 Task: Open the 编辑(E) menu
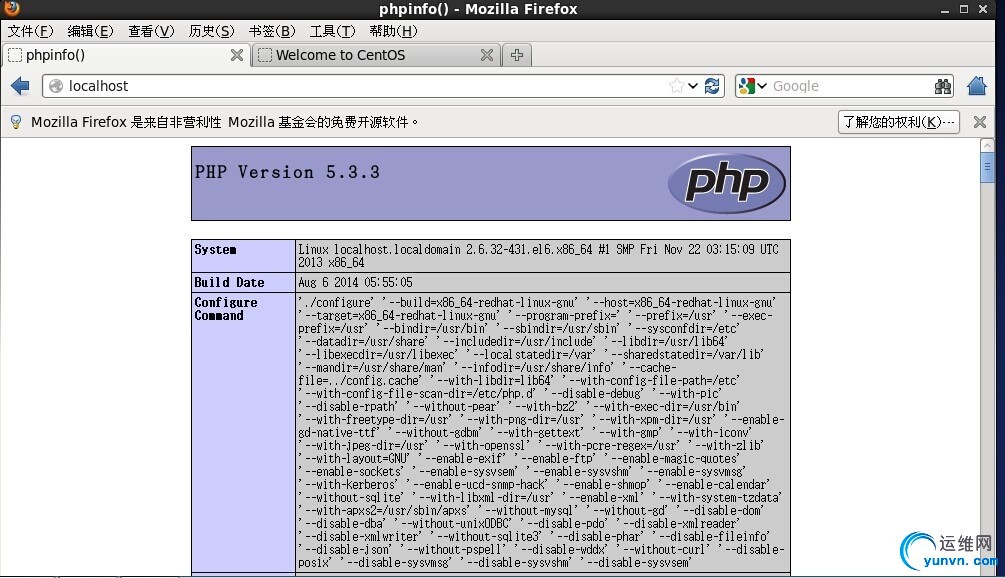(x=90, y=31)
